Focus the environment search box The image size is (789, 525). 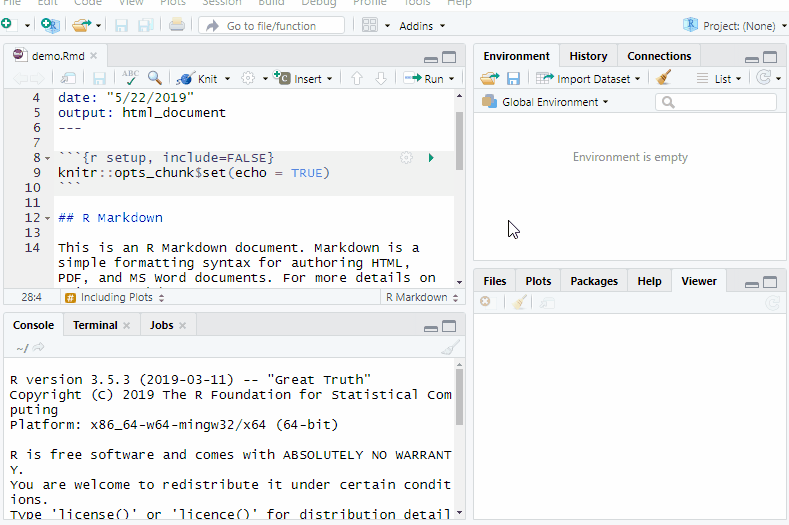coord(716,102)
